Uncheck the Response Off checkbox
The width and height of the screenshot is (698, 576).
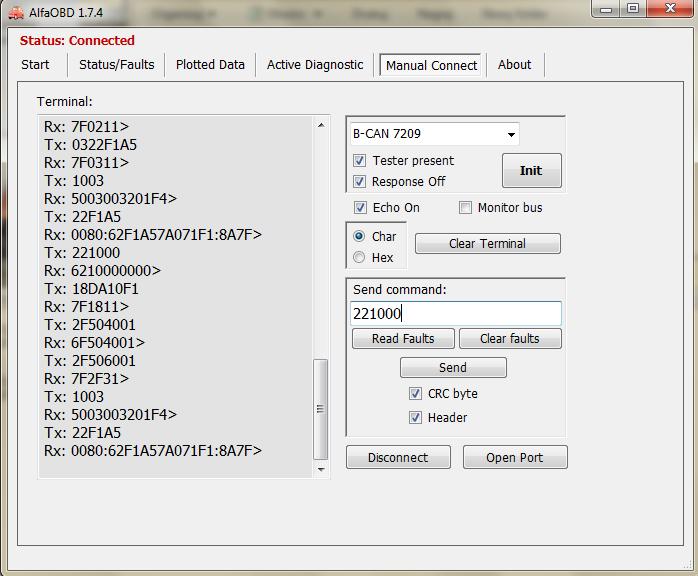point(360,181)
